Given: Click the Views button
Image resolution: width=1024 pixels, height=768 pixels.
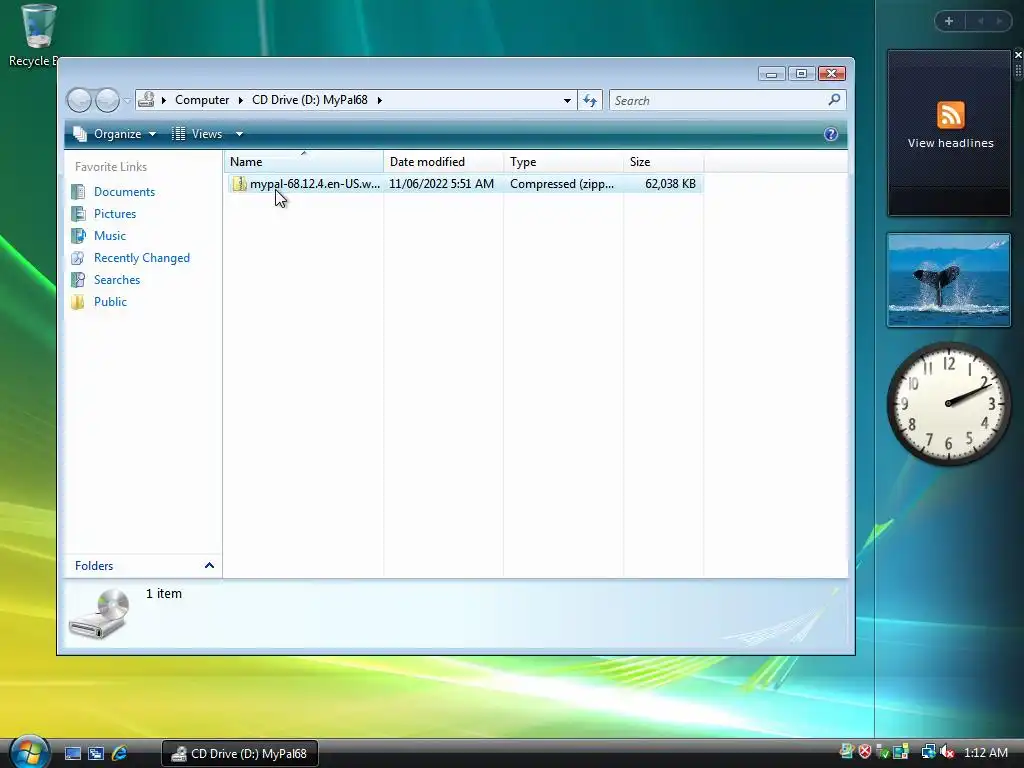Looking at the screenshot, I should point(198,134).
